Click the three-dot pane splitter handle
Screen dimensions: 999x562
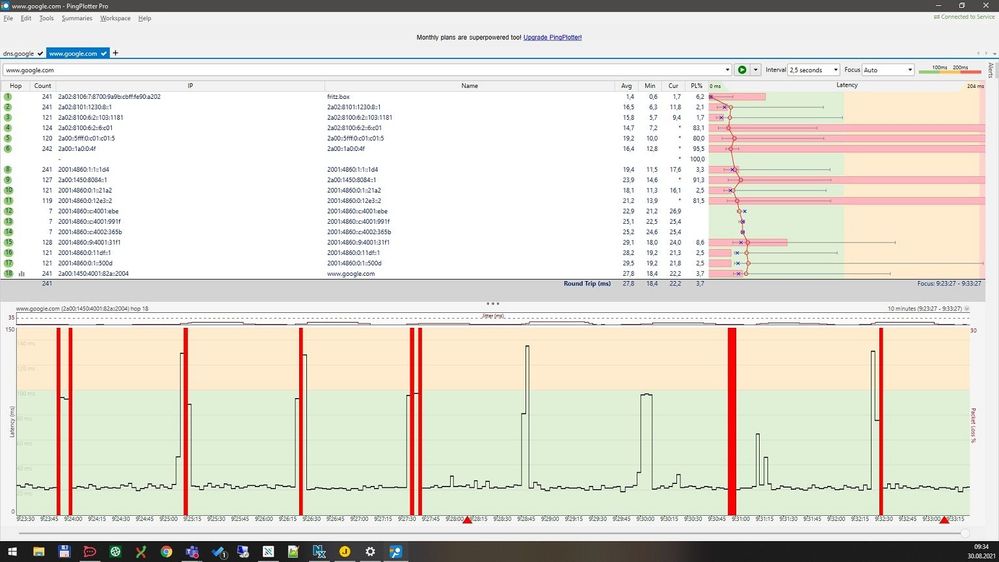pos(492,303)
